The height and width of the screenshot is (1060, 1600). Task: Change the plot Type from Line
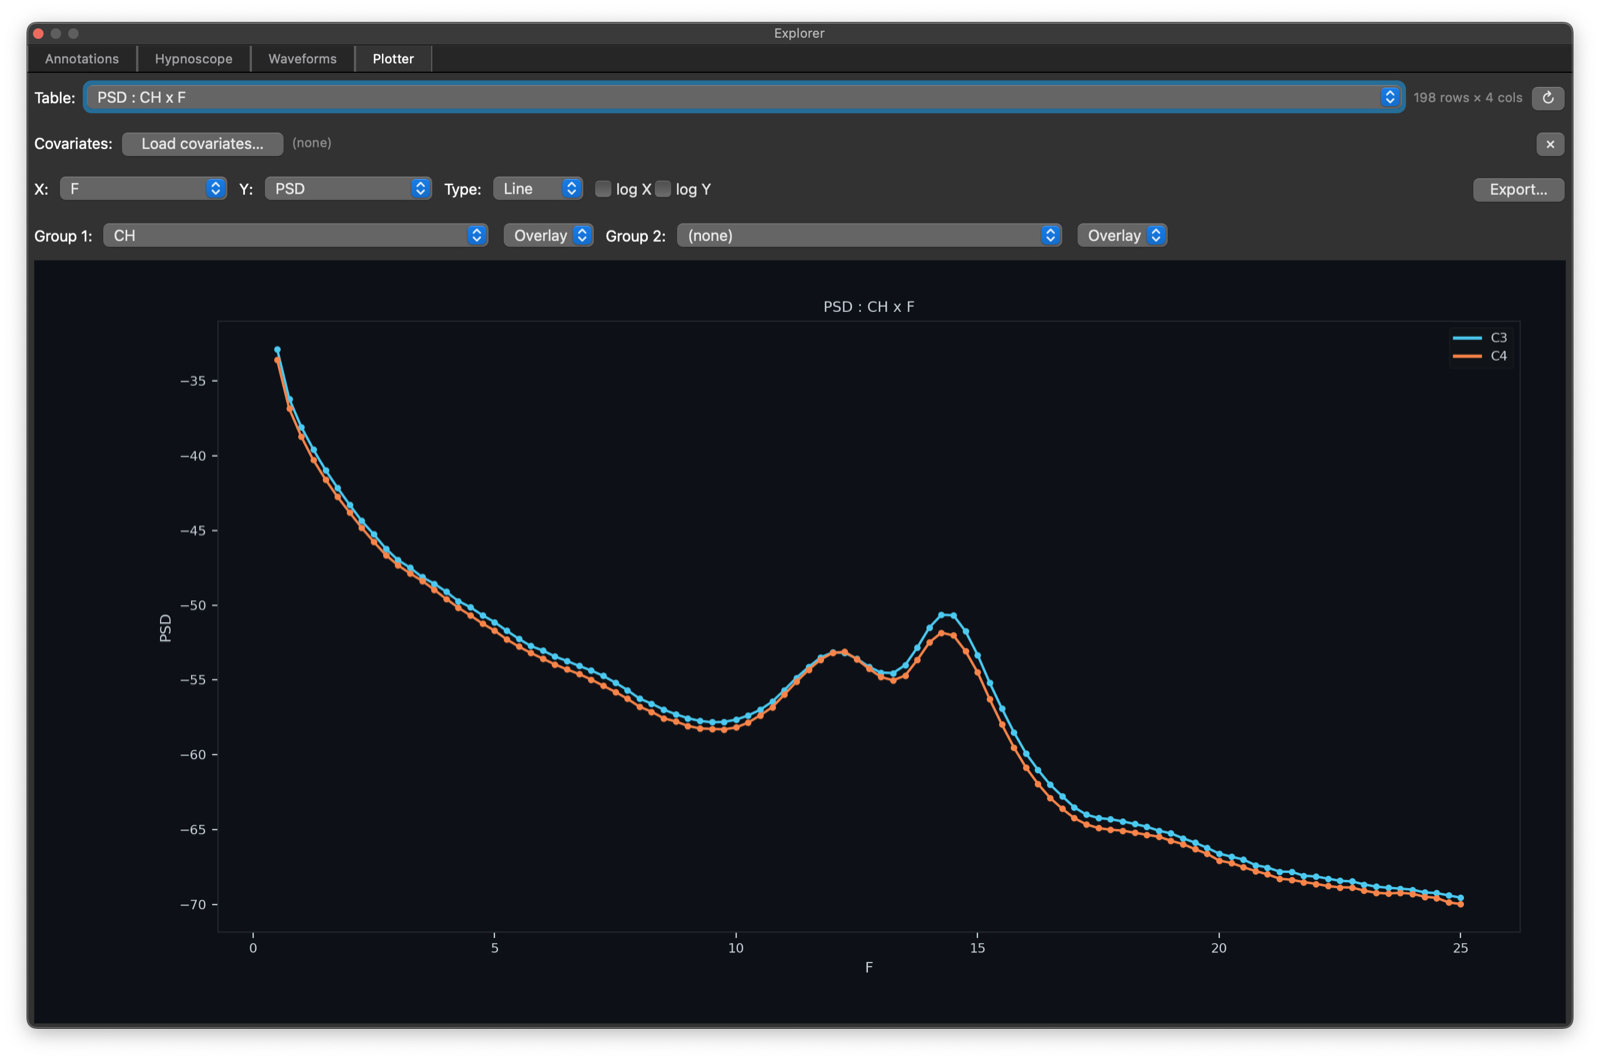(x=538, y=189)
